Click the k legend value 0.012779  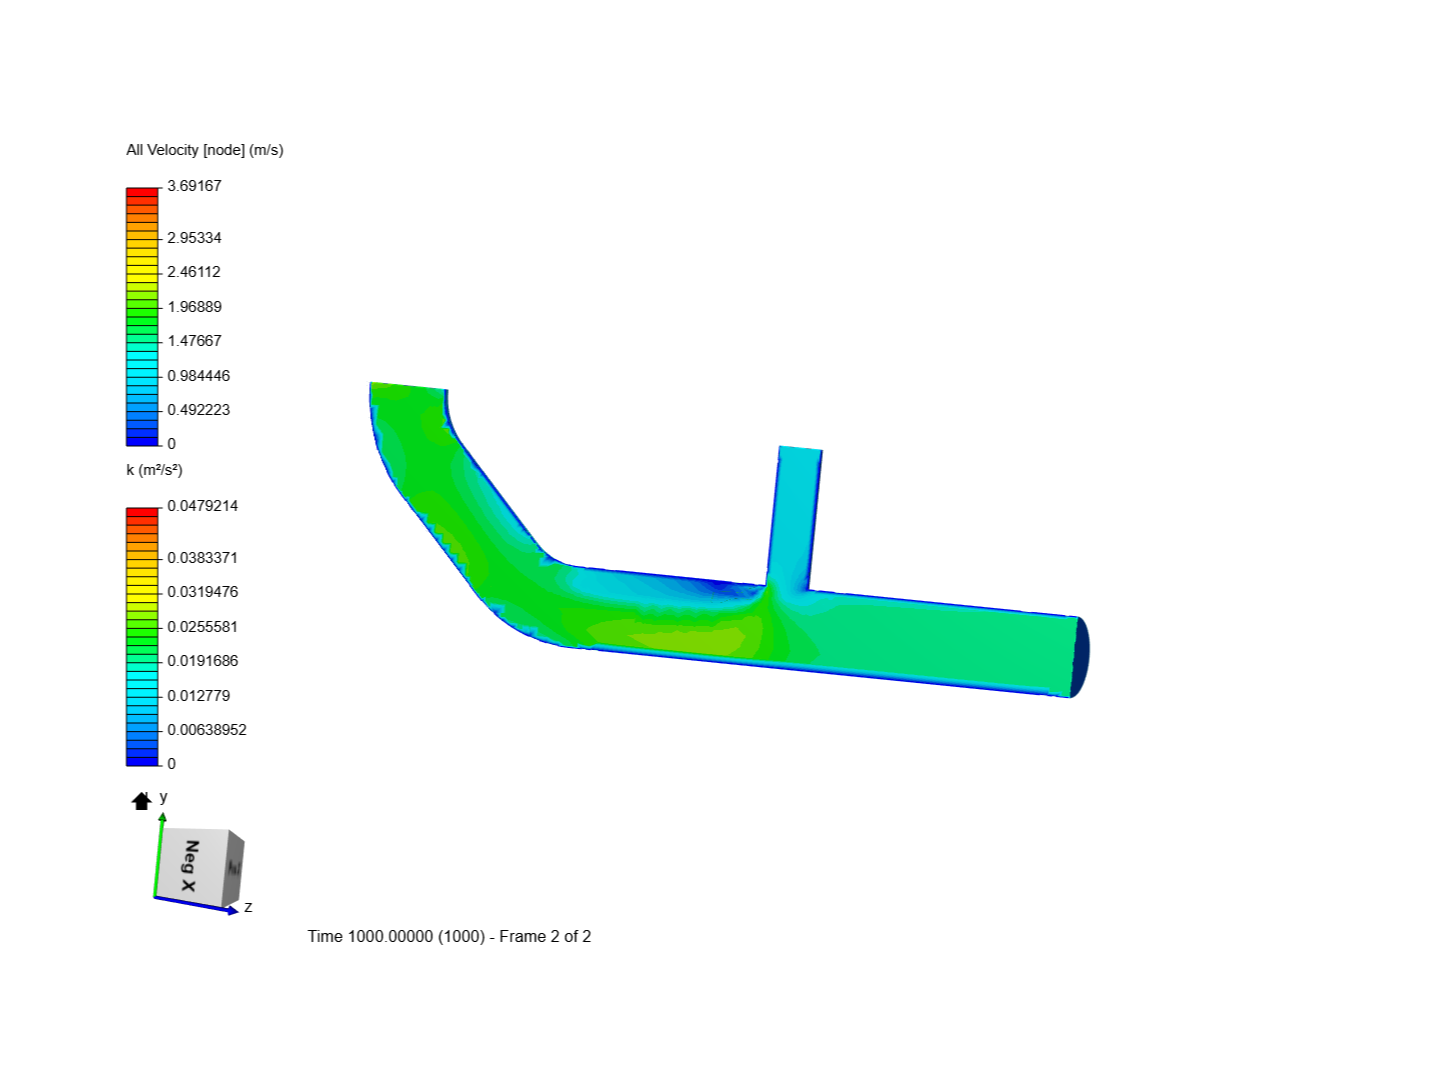click(x=198, y=696)
